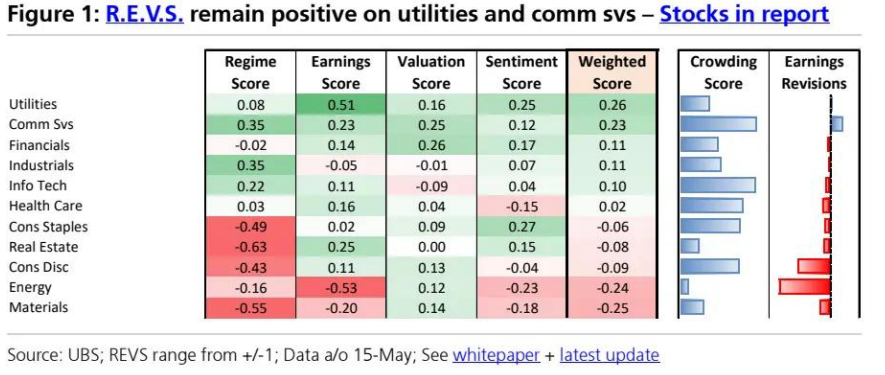The width and height of the screenshot is (885, 375).
Task: Click the Comm Svs crowding score bar
Action: [x=718, y=124]
